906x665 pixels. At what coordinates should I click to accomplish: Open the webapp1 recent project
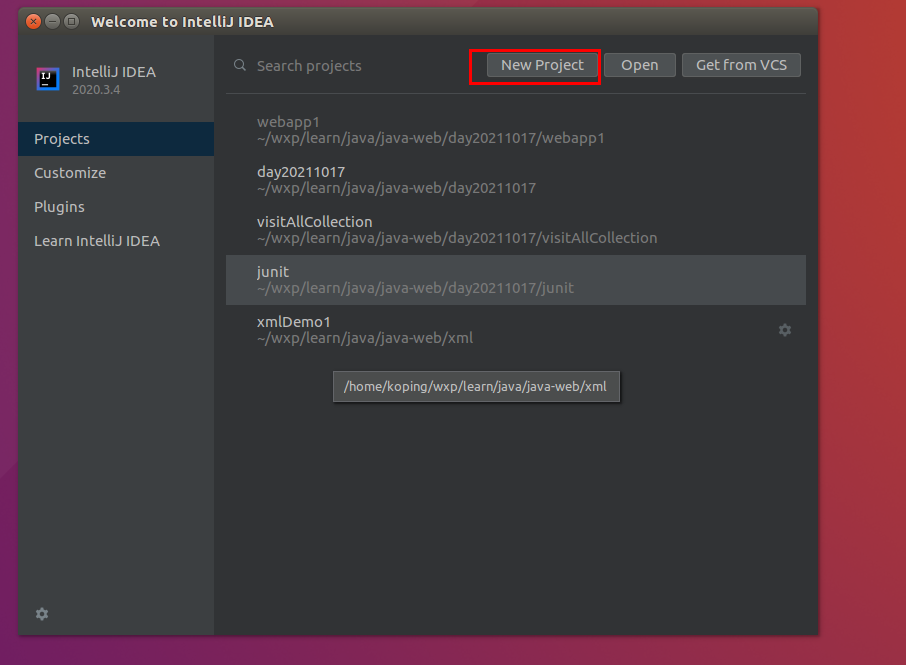coord(515,130)
